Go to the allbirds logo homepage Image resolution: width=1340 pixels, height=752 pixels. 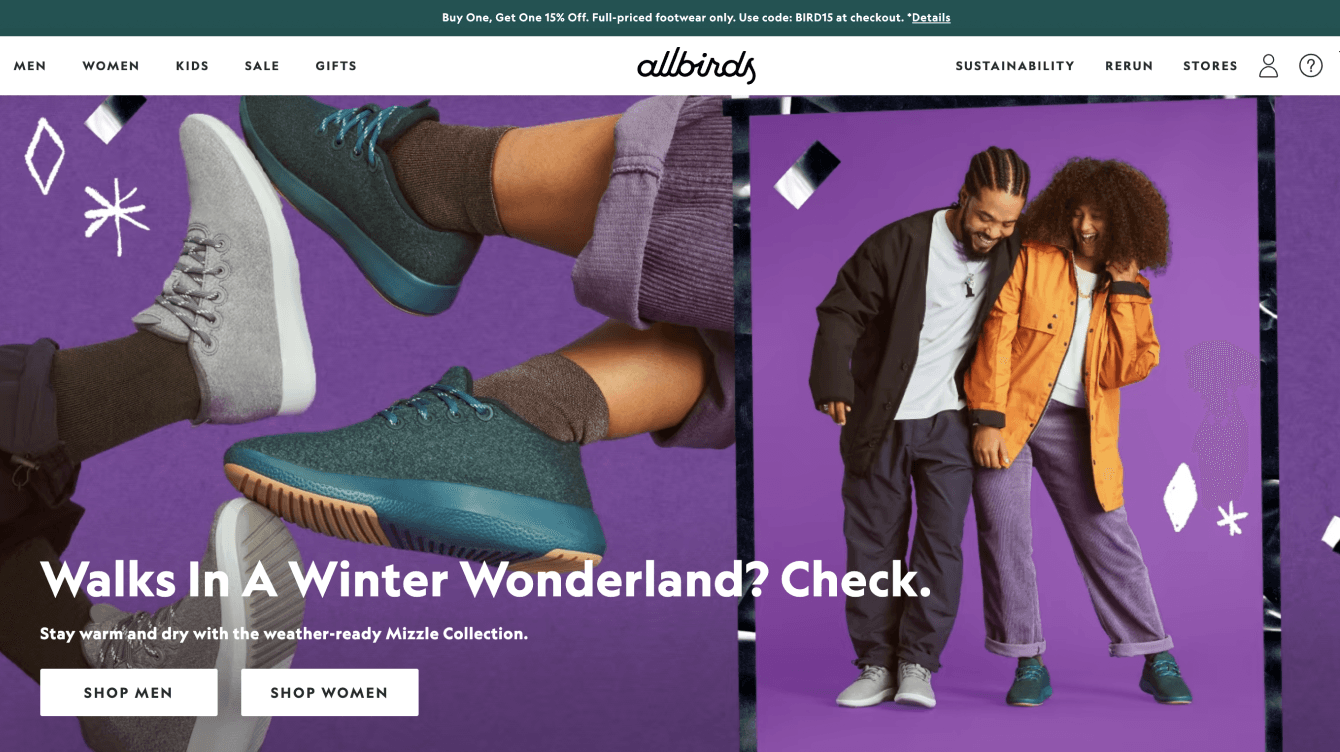click(x=696, y=66)
